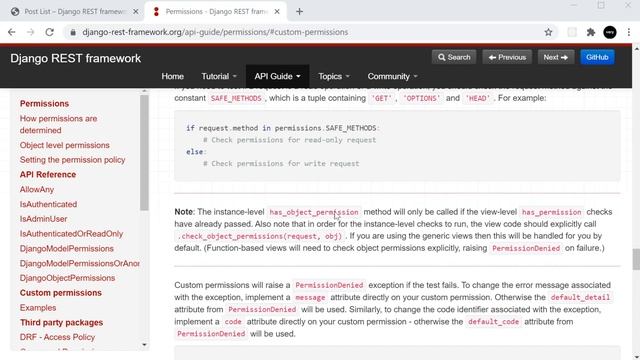Click the Django REST framework brand title
Image resolution: width=640 pixels, height=360 pixels.
coord(76,58)
